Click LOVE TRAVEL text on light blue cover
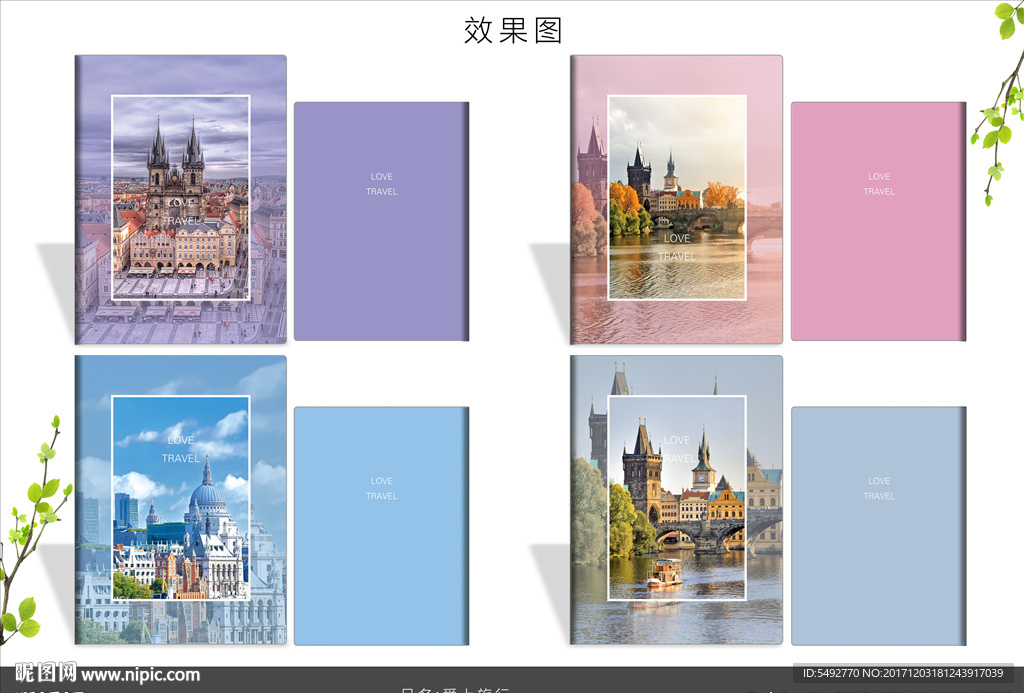This screenshot has height=693, width=1024. pyautogui.click(x=381, y=488)
